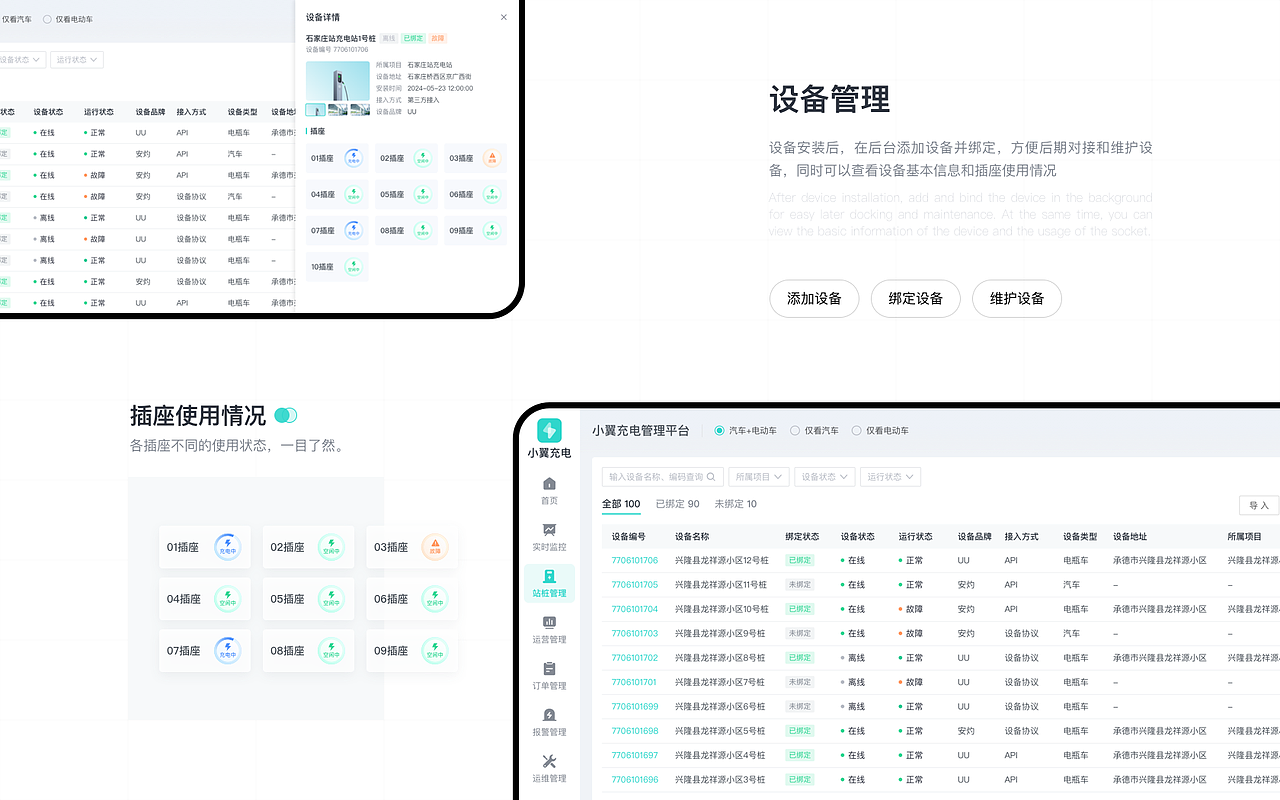Toggle the switch next to 插座使用情况
This screenshot has width=1280, height=800.
288,414
